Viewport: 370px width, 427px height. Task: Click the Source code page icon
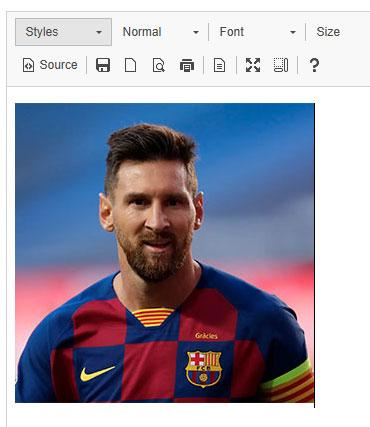[x=28, y=65]
